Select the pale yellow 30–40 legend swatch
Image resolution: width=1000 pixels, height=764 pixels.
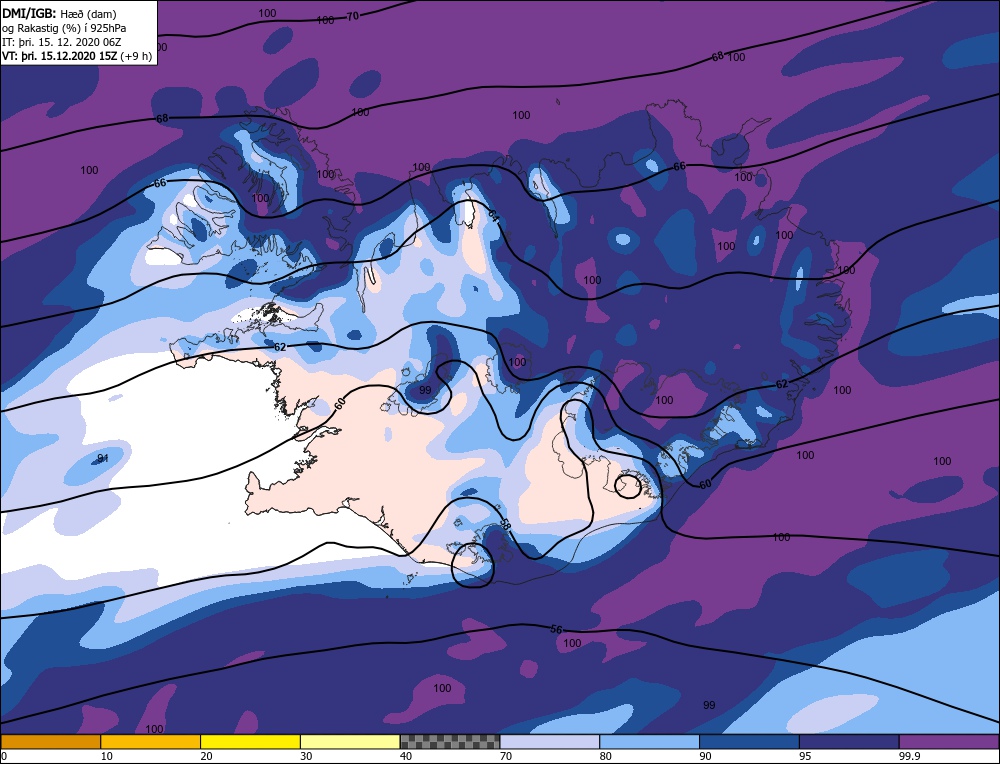pos(350,742)
